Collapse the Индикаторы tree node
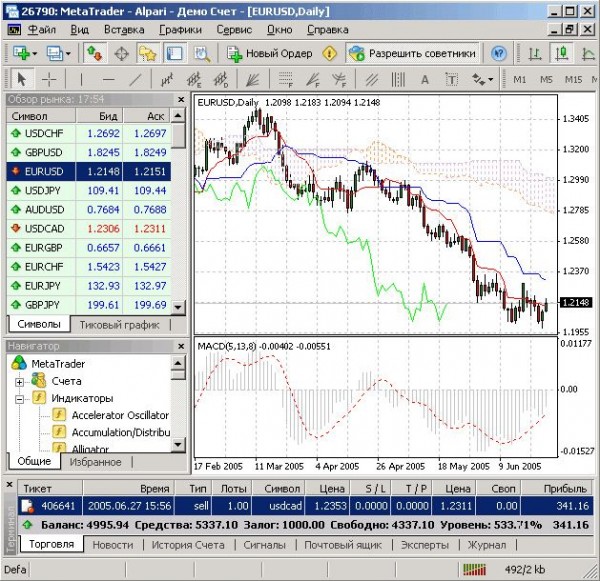Viewport: 600px width, 581px height. (x=19, y=398)
